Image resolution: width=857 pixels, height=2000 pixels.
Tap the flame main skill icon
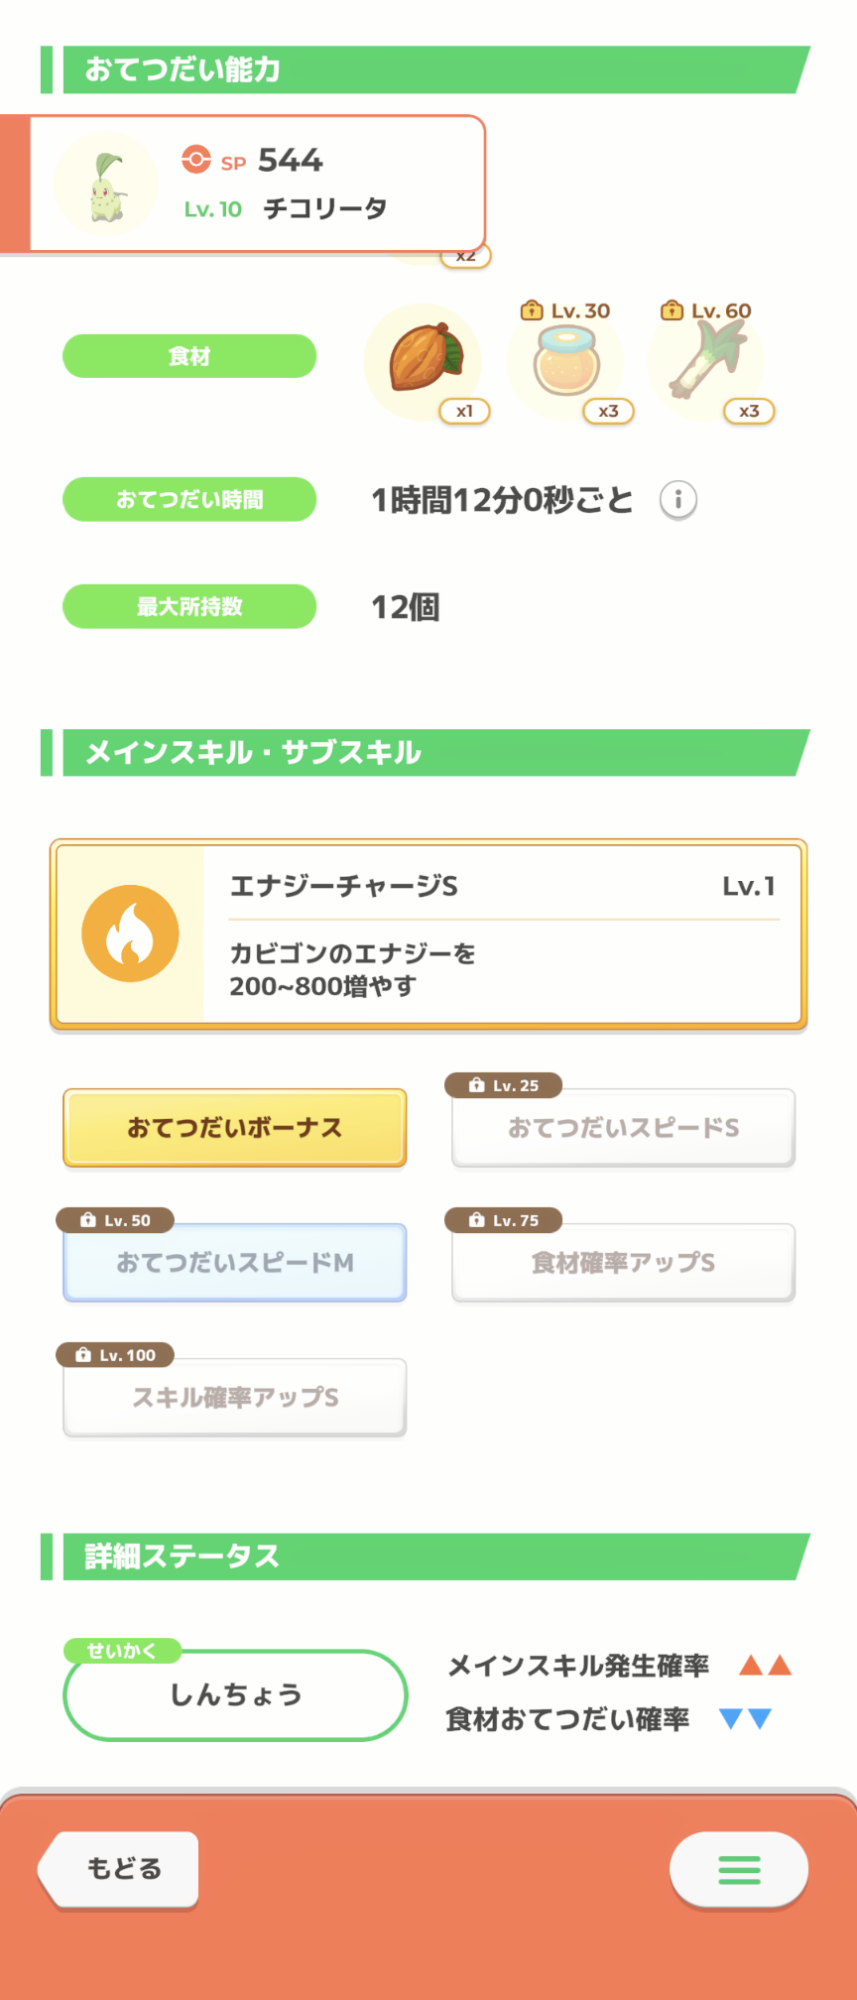pos(130,933)
